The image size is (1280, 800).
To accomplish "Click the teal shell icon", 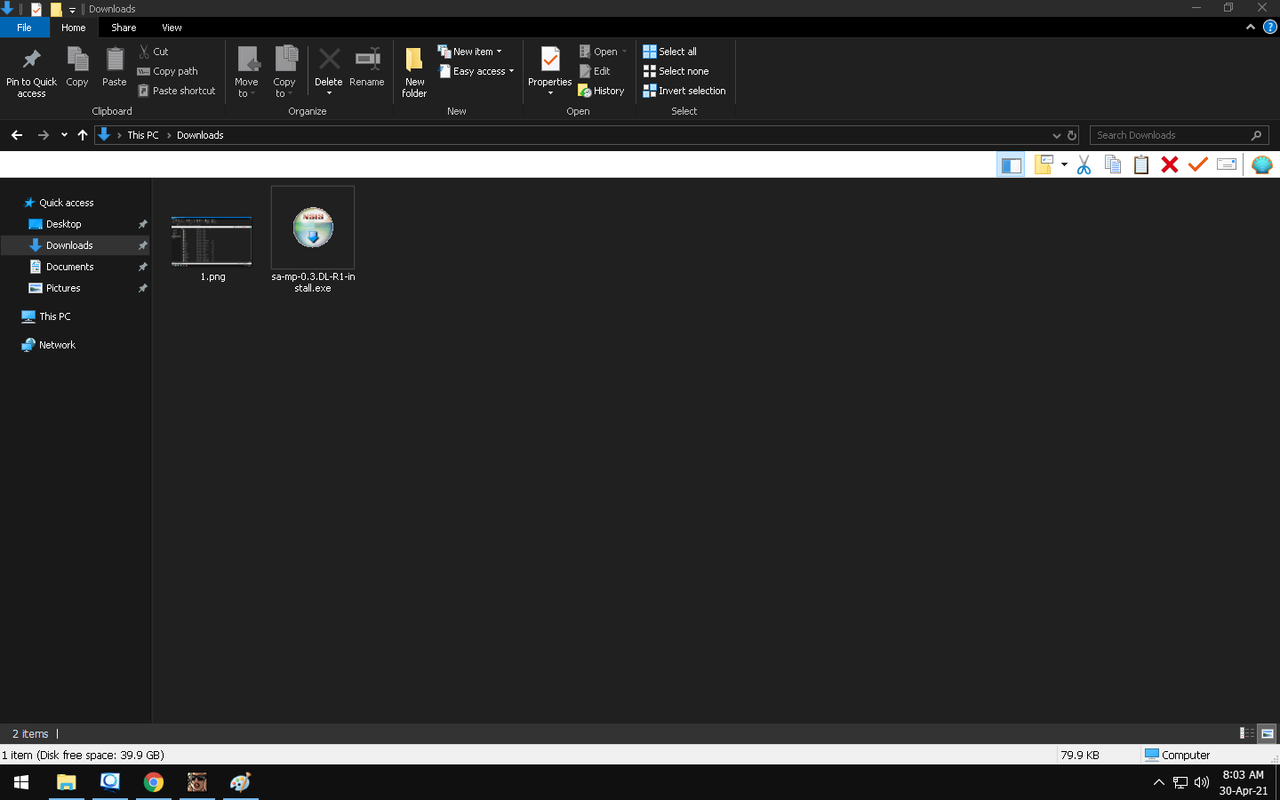I will point(1262,165).
